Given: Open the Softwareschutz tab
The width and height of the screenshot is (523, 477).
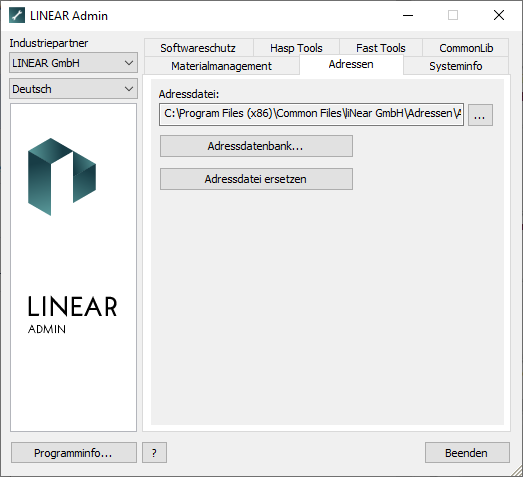Looking at the screenshot, I should tap(198, 48).
